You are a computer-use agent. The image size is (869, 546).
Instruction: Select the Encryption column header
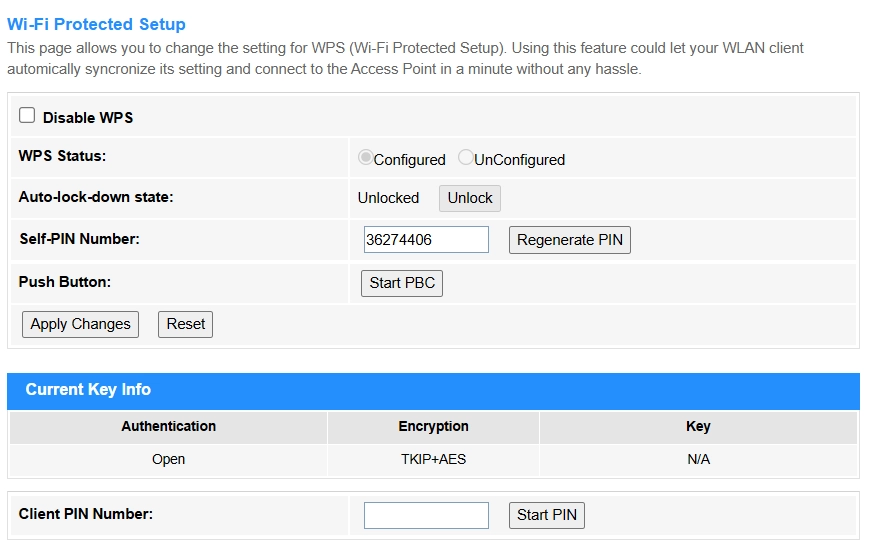click(x=433, y=426)
